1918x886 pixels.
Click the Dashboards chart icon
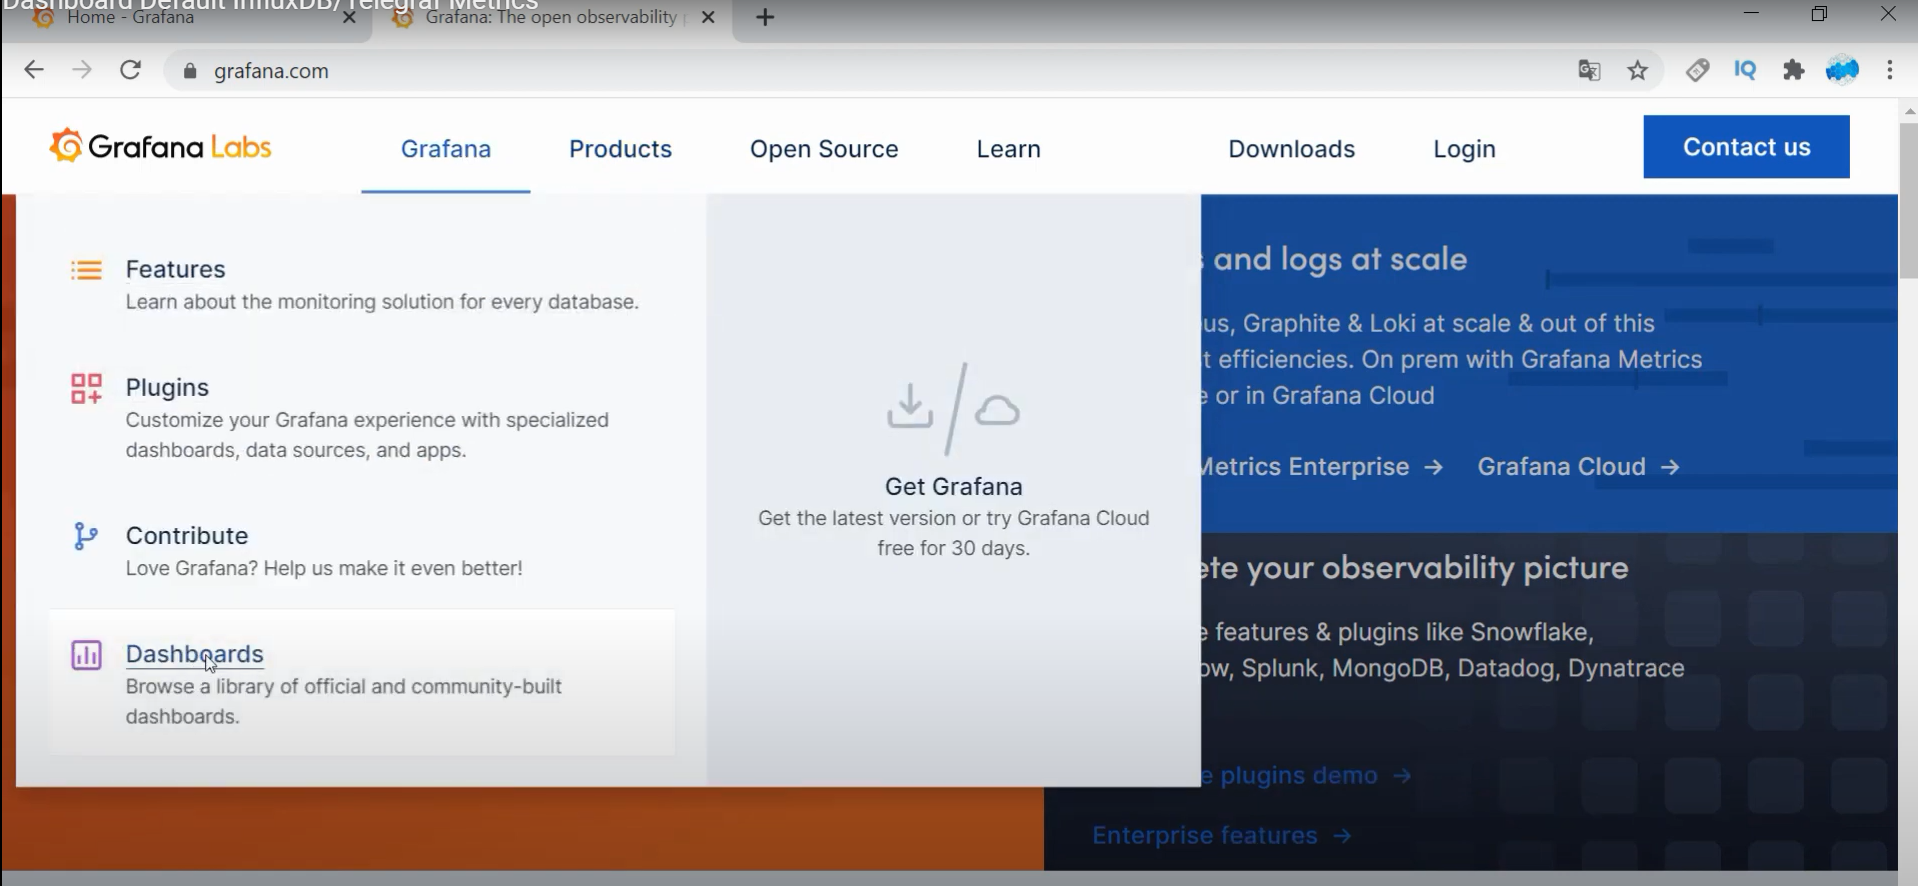coord(86,655)
